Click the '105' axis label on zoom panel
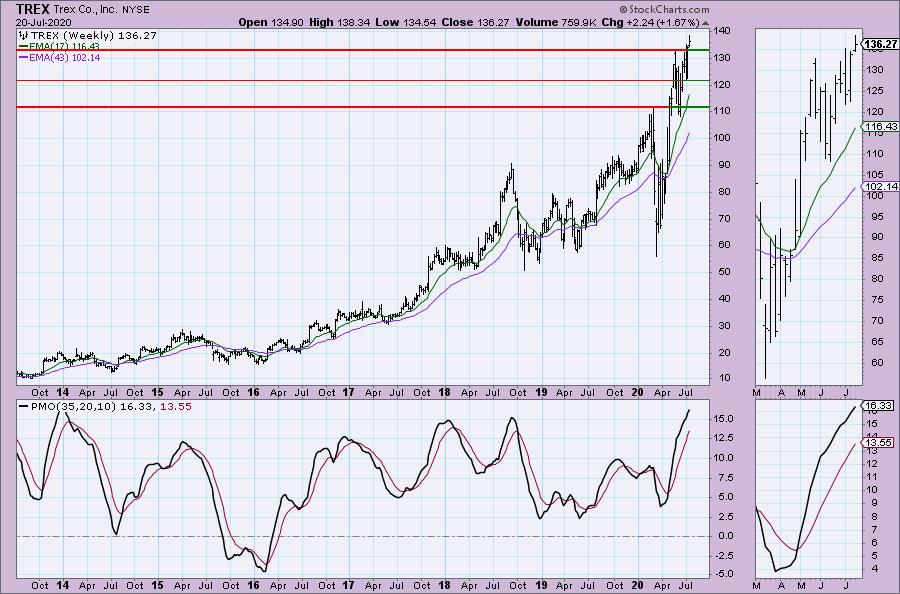This screenshot has width=900, height=594. coord(875,174)
